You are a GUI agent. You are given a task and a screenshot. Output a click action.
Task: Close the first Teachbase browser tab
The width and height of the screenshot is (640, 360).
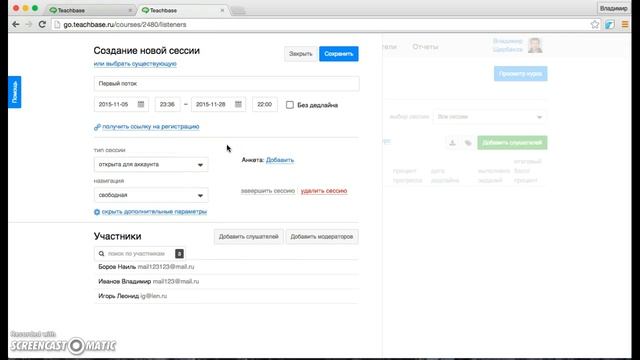(x=130, y=10)
